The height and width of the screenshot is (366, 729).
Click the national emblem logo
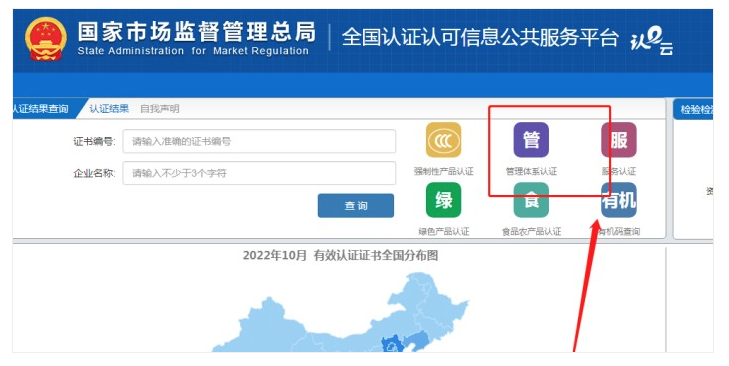click(46, 40)
